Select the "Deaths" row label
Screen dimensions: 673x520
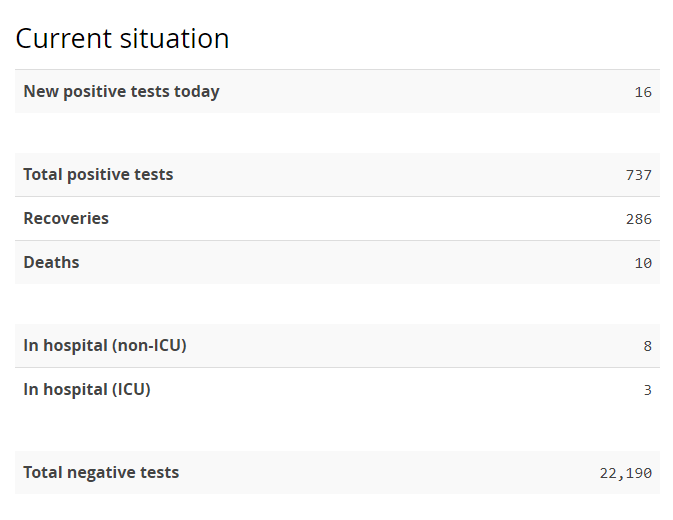(51, 263)
